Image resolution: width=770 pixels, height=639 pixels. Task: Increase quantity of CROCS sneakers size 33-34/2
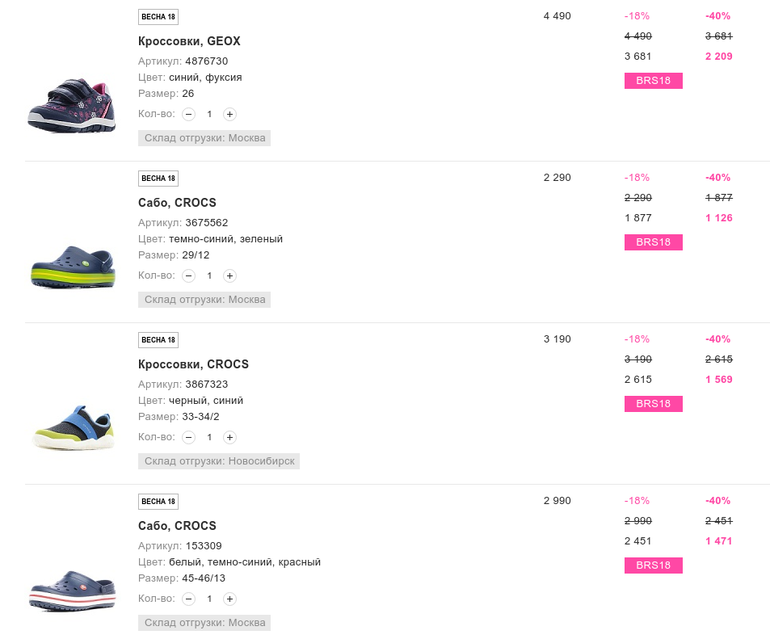point(229,437)
